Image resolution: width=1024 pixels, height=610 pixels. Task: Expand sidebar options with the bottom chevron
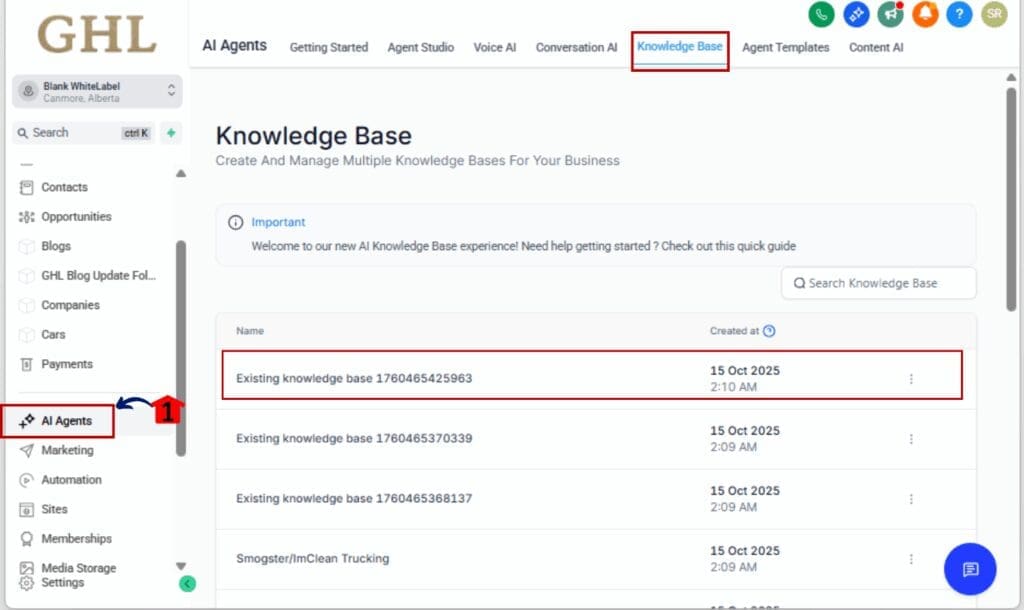[179, 563]
